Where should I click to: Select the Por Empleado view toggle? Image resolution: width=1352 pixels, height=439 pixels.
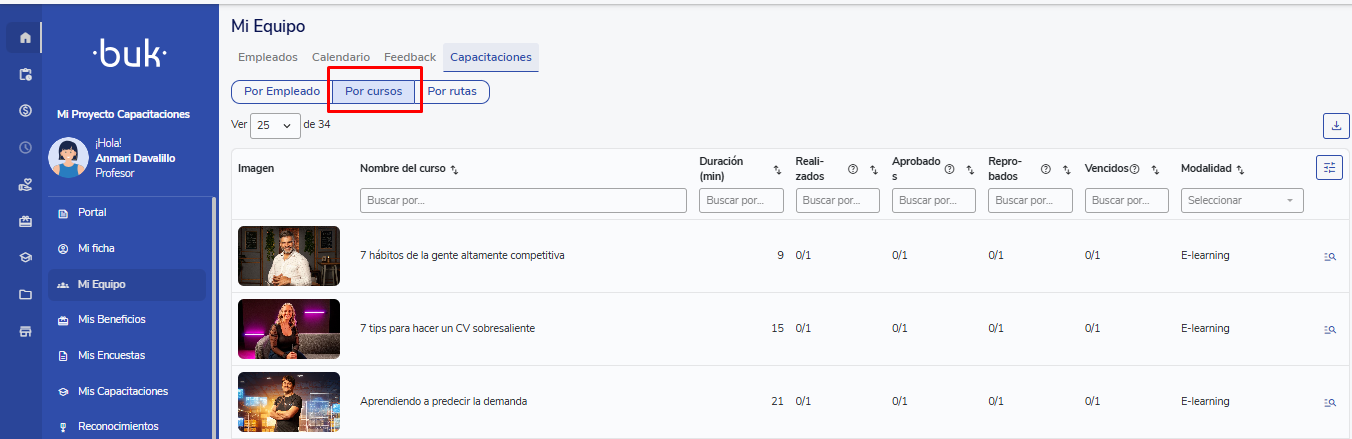281,92
